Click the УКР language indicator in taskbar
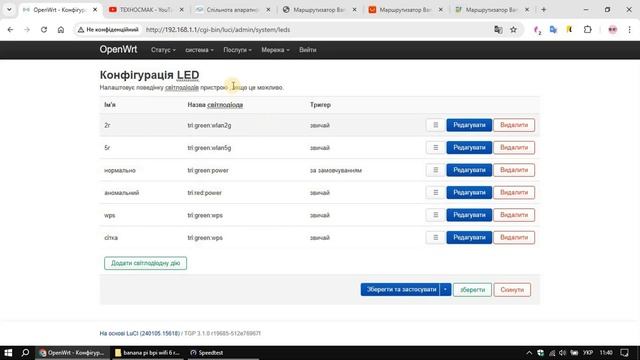Screen dimensions: 640x360 pos(588,353)
